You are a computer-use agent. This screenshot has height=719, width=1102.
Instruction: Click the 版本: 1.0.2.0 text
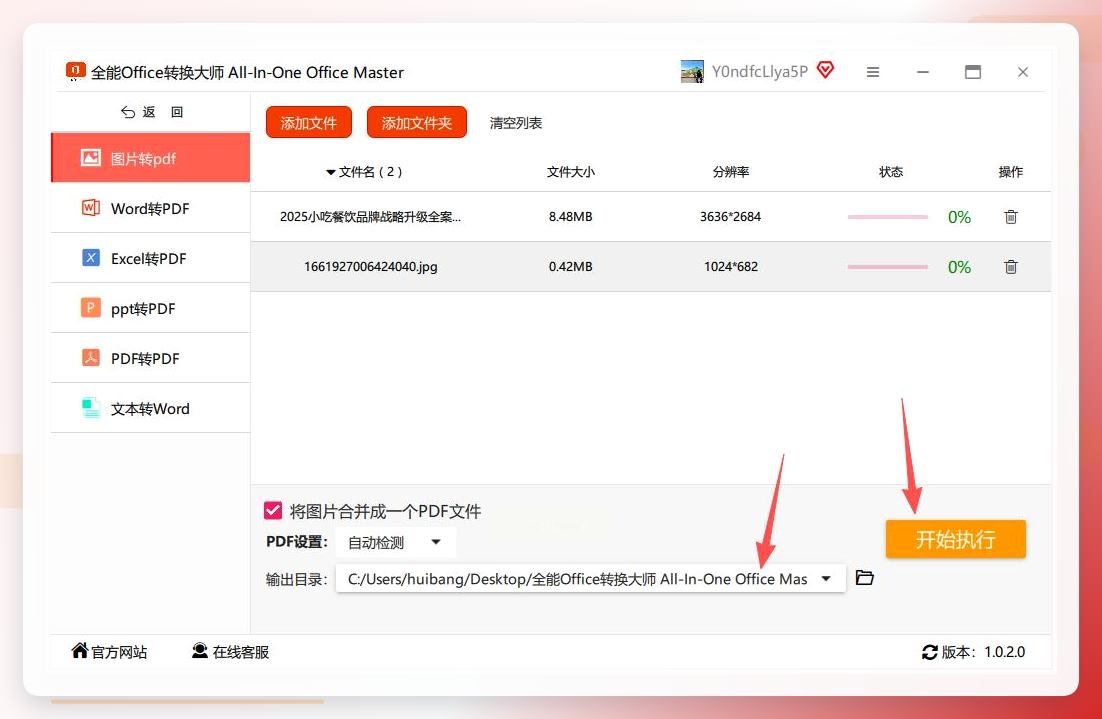983,652
